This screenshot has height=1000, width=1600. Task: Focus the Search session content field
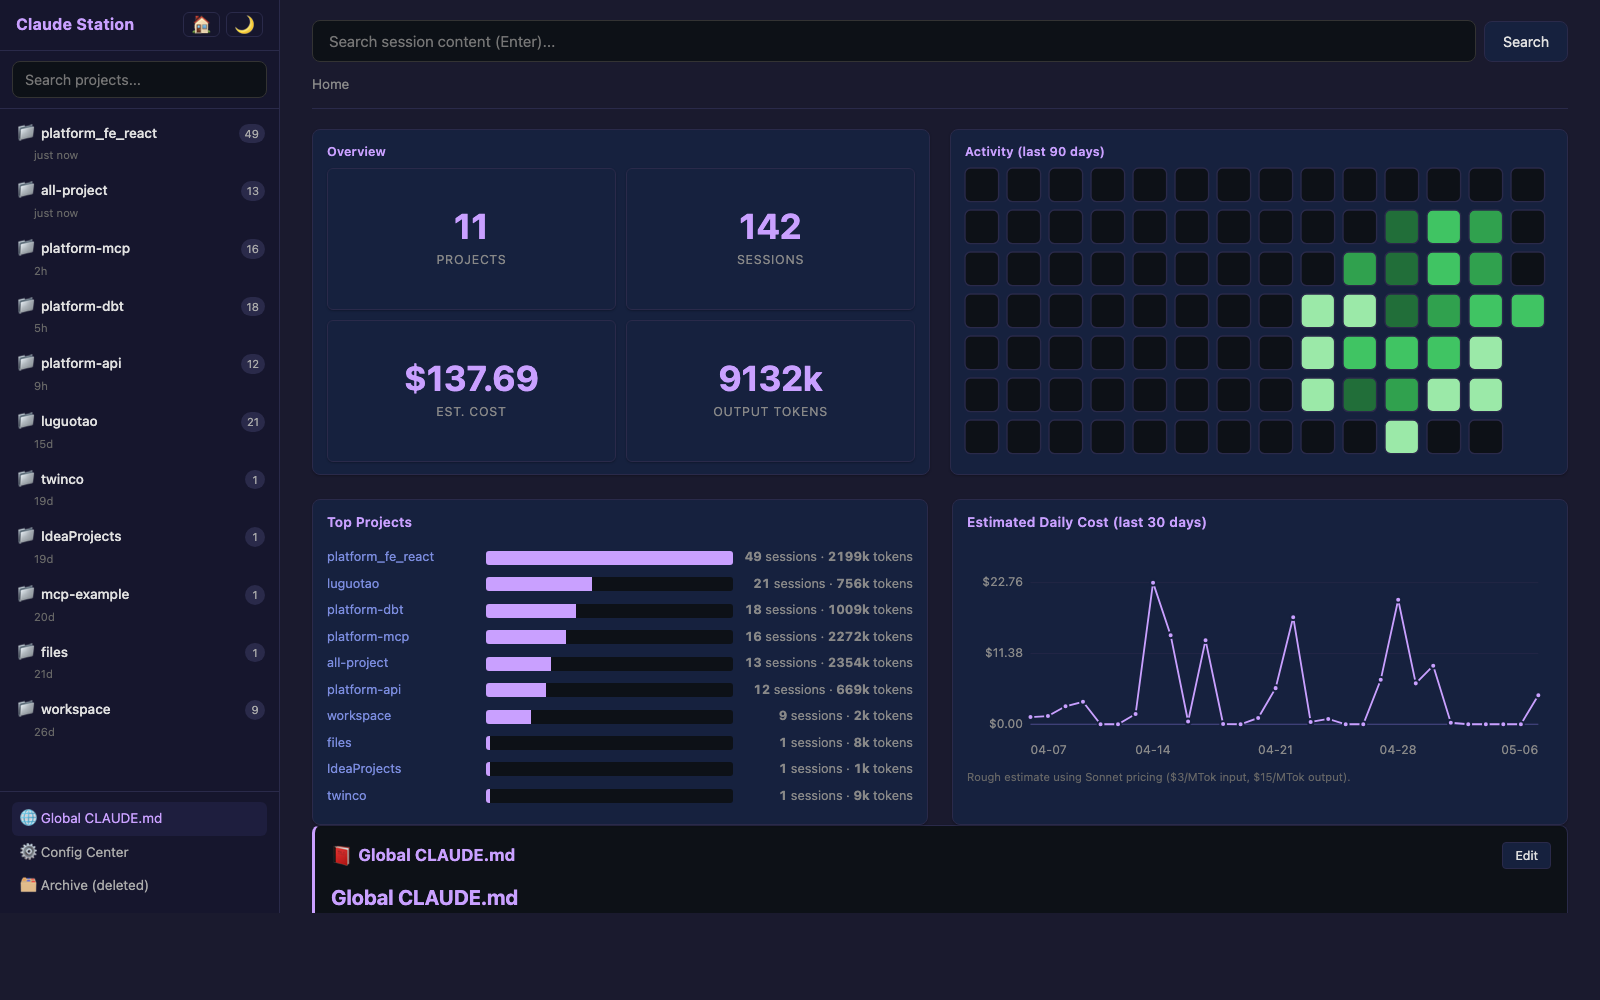coord(894,42)
